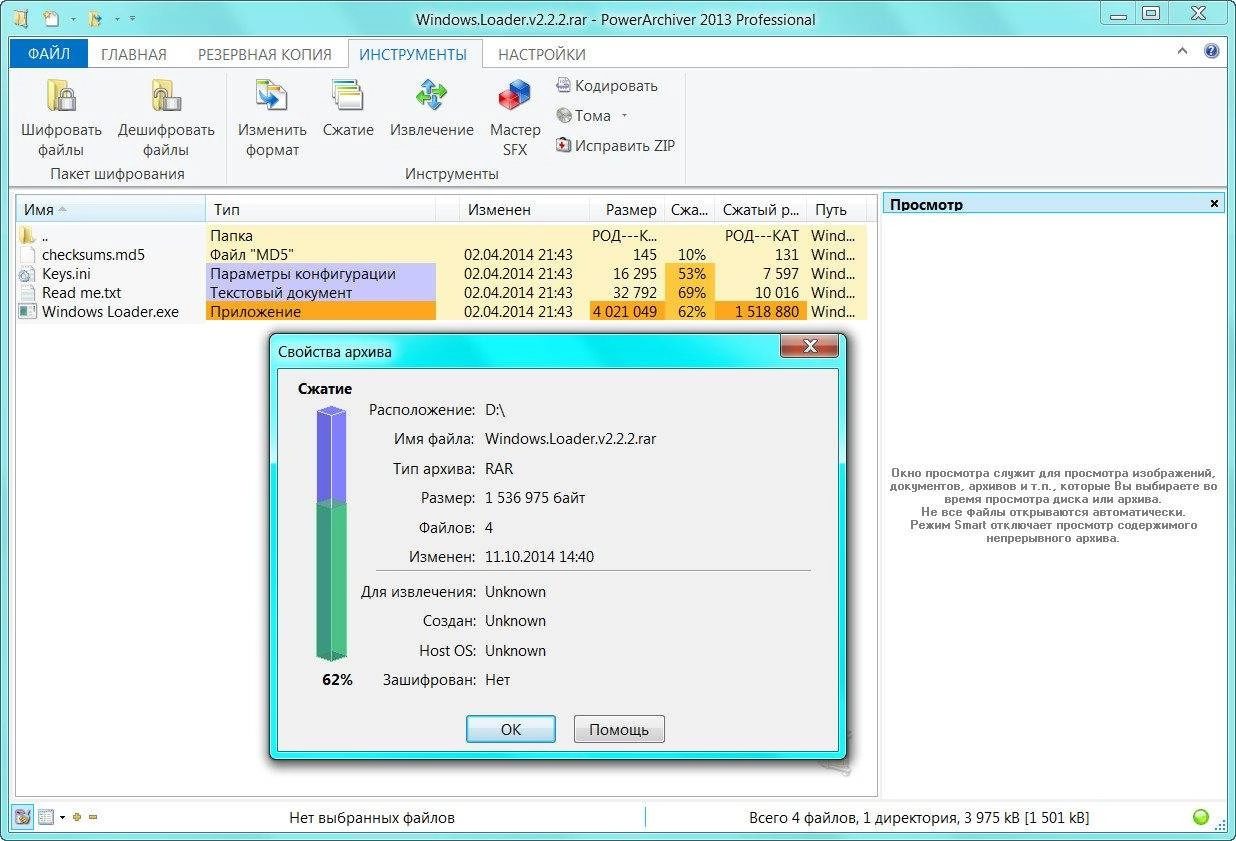1236x841 pixels.
Task: Click the 'Нет выбранных файлов' status text
Action: click(372, 818)
